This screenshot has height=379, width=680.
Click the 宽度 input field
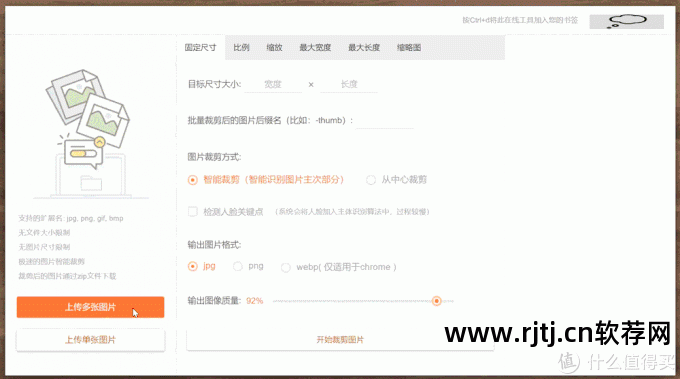coord(273,85)
